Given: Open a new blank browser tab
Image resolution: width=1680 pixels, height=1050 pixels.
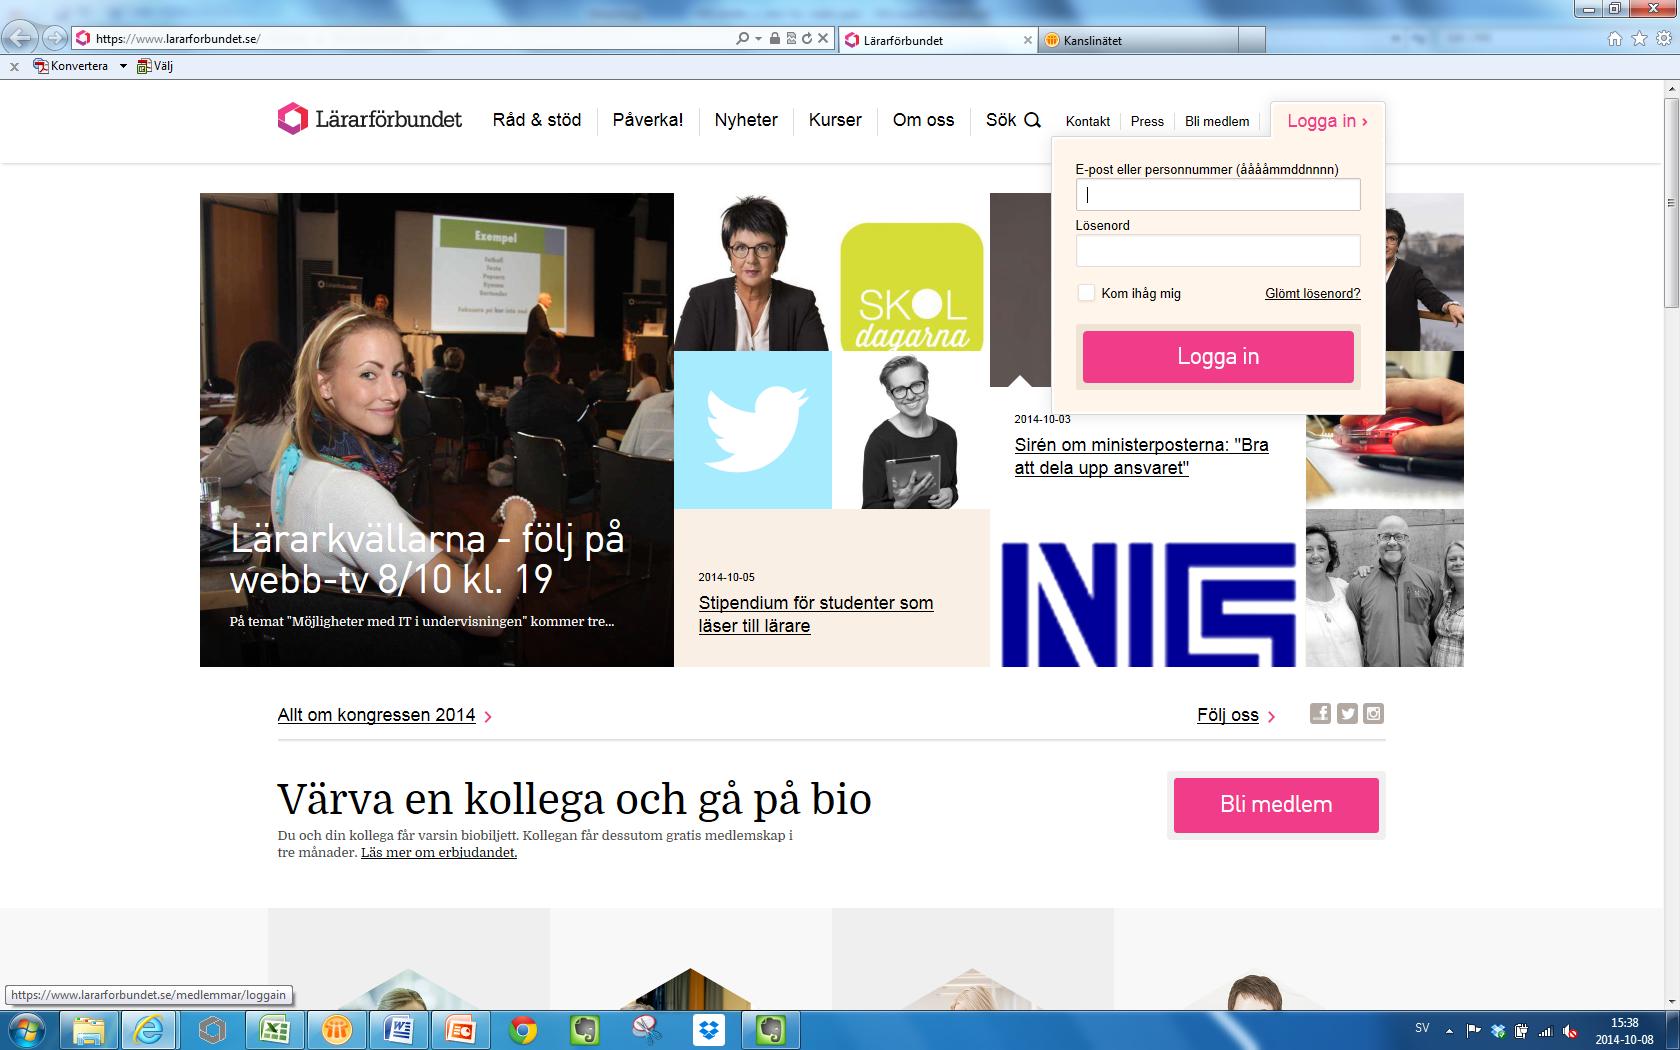Looking at the screenshot, I should click(1252, 40).
